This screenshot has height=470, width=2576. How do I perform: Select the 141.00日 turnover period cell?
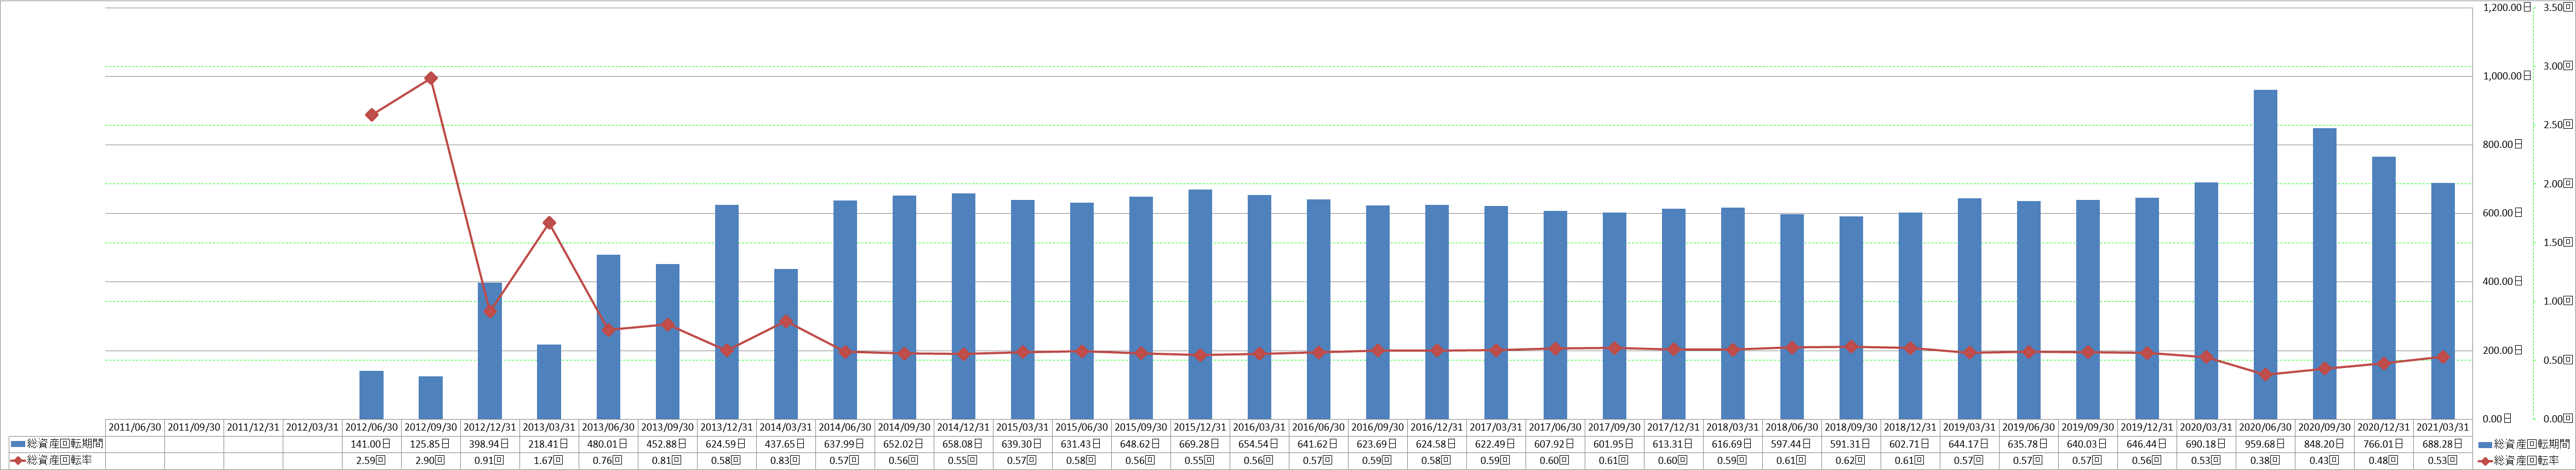(x=371, y=443)
